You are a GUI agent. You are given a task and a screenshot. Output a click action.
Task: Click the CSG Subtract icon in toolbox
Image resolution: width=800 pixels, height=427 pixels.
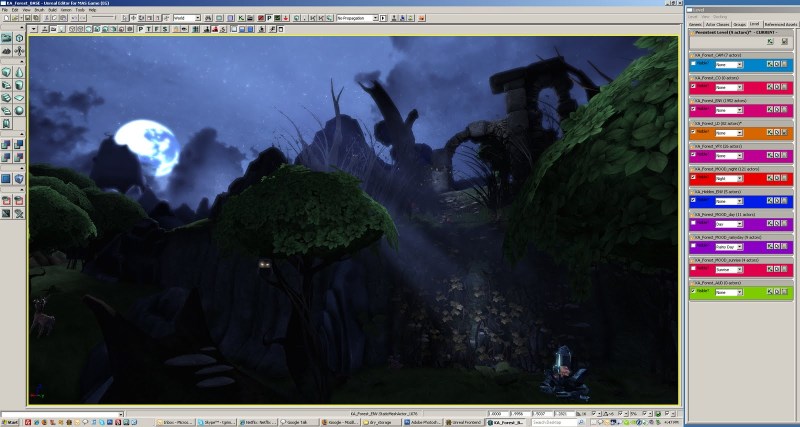(x=19, y=144)
